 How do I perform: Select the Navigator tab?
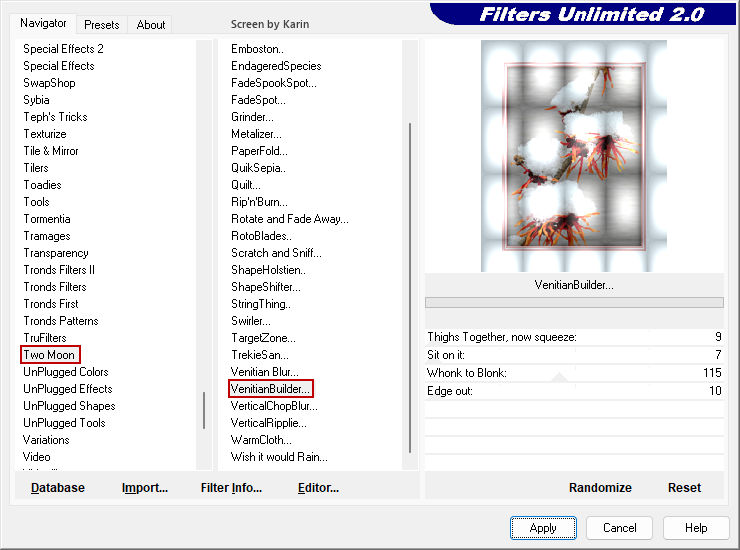pos(44,23)
